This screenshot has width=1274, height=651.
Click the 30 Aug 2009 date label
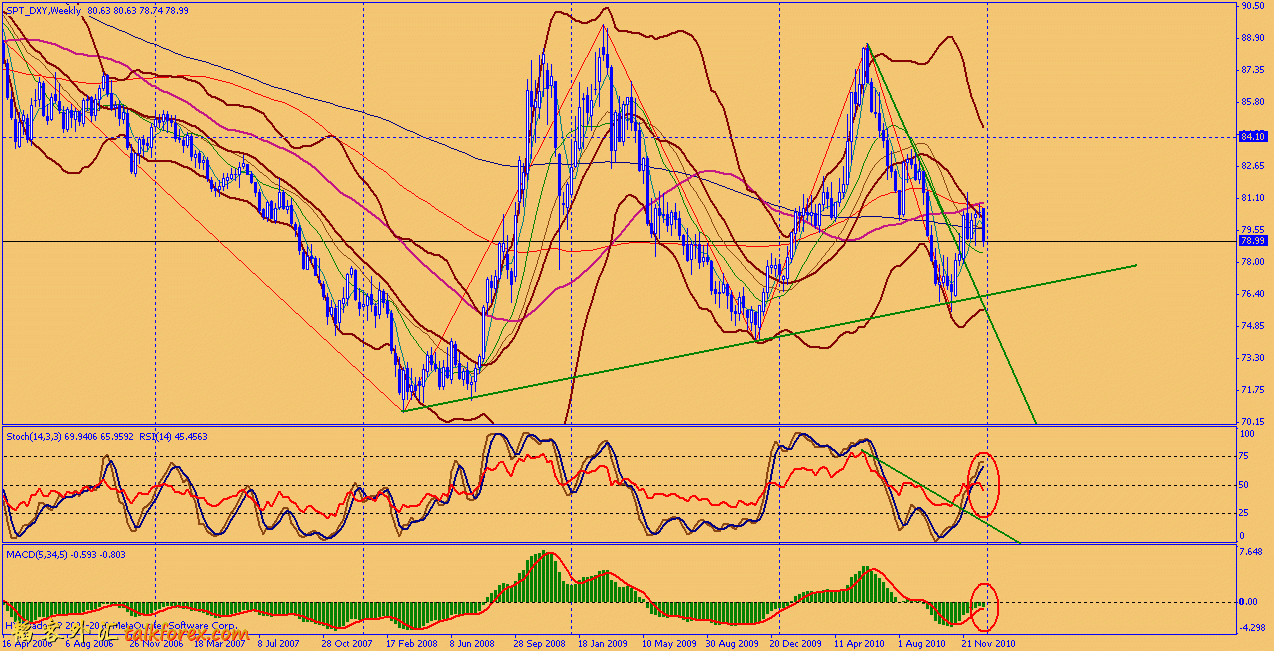732,645
